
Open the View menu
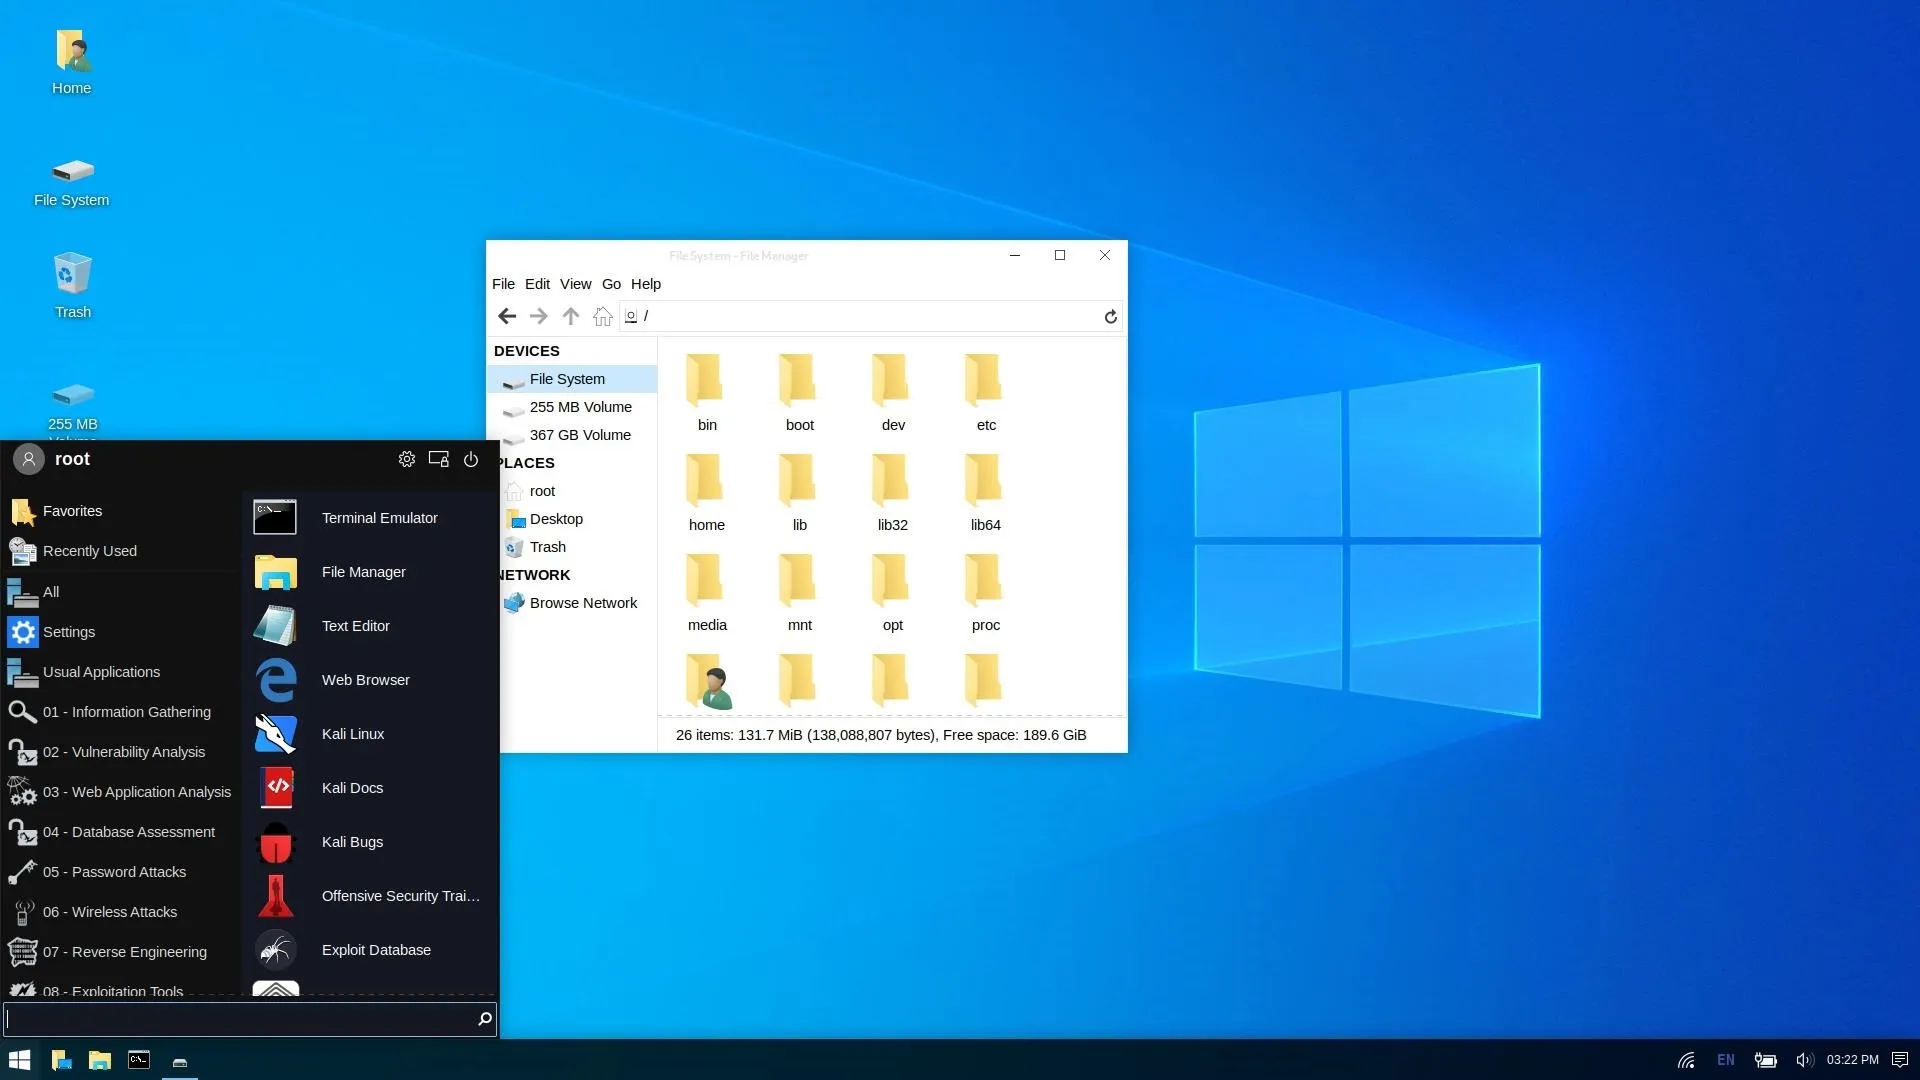(x=575, y=284)
